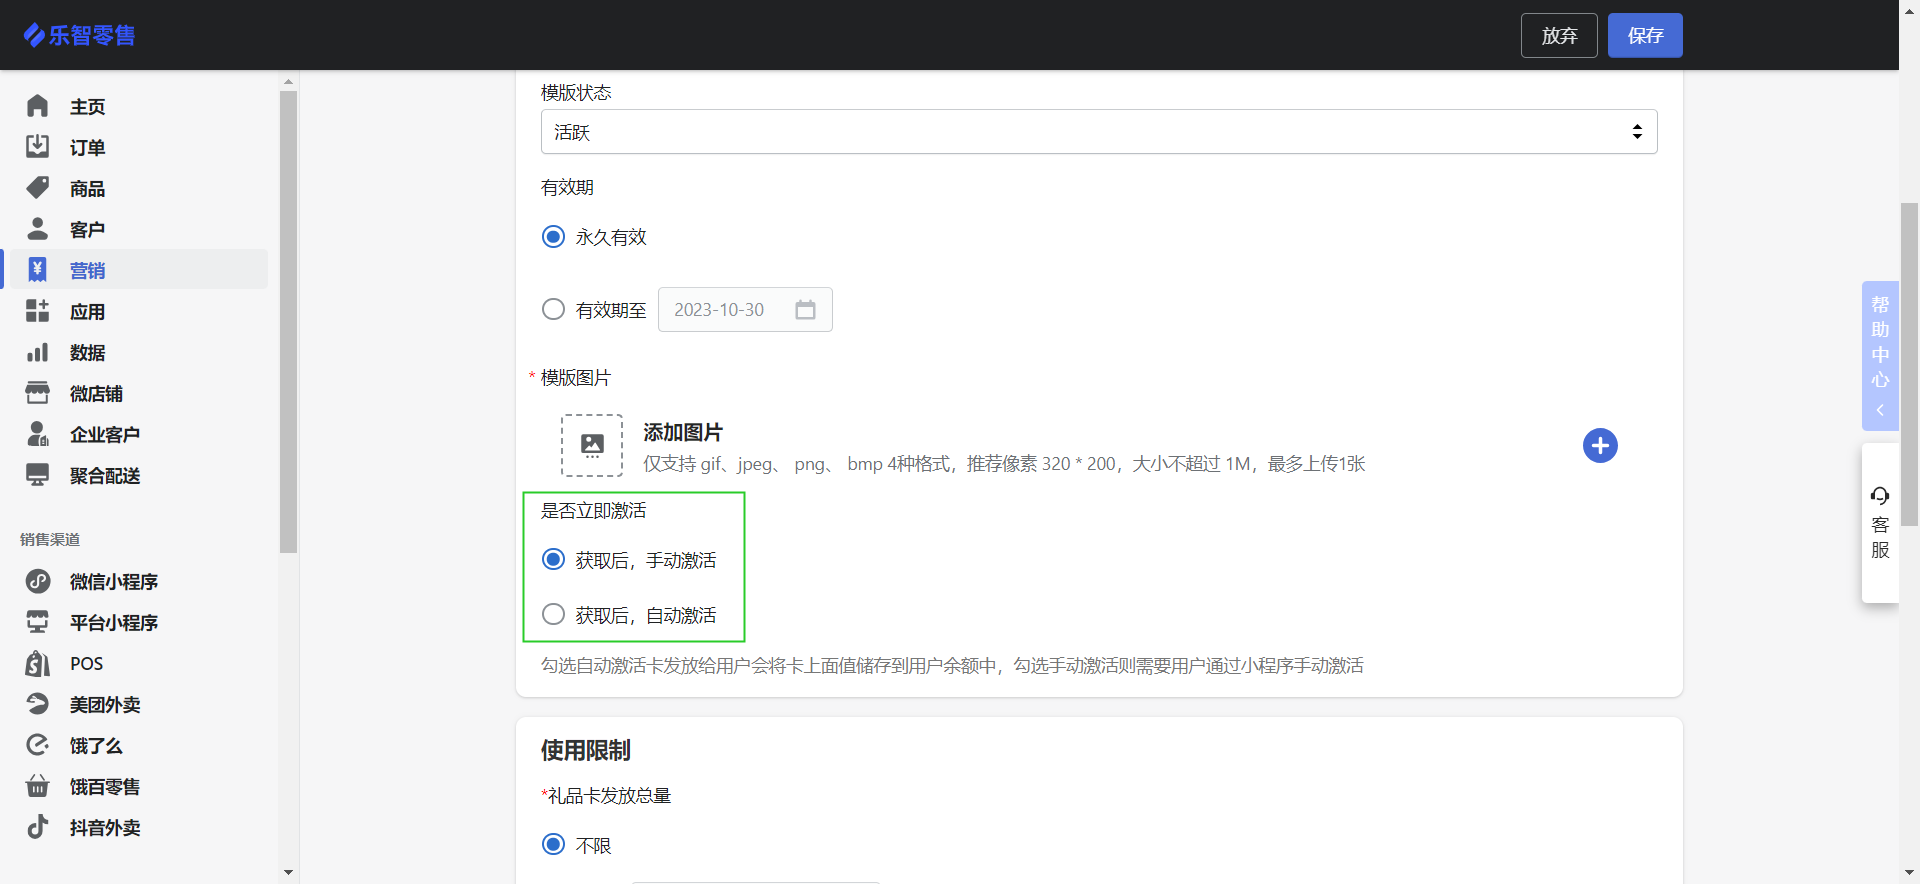1920x884 pixels.
Task: Click the 客服 headset icon
Action: click(x=1880, y=496)
